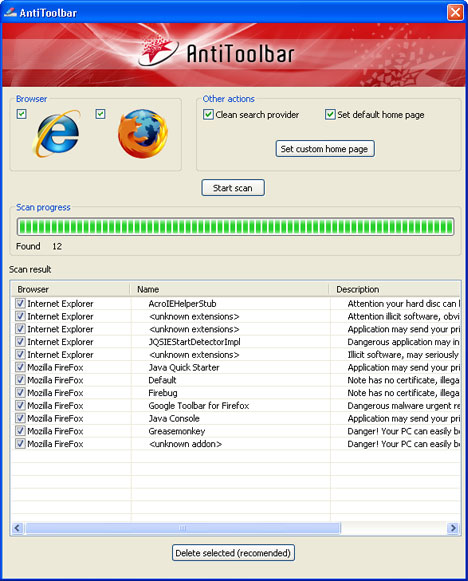Screen dimensions: 468x581
Task: Click the horizontal scrollbar thumb
Action: pyautogui.click(x=183, y=528)
